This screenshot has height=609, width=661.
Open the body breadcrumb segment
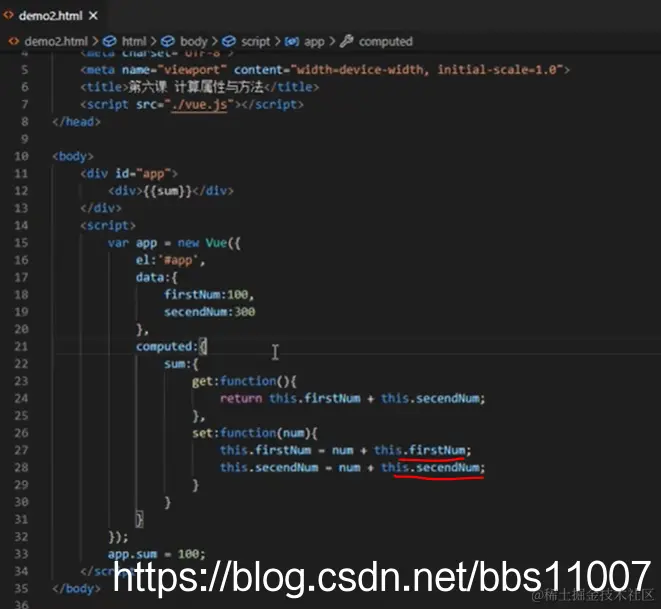[193, 41]
